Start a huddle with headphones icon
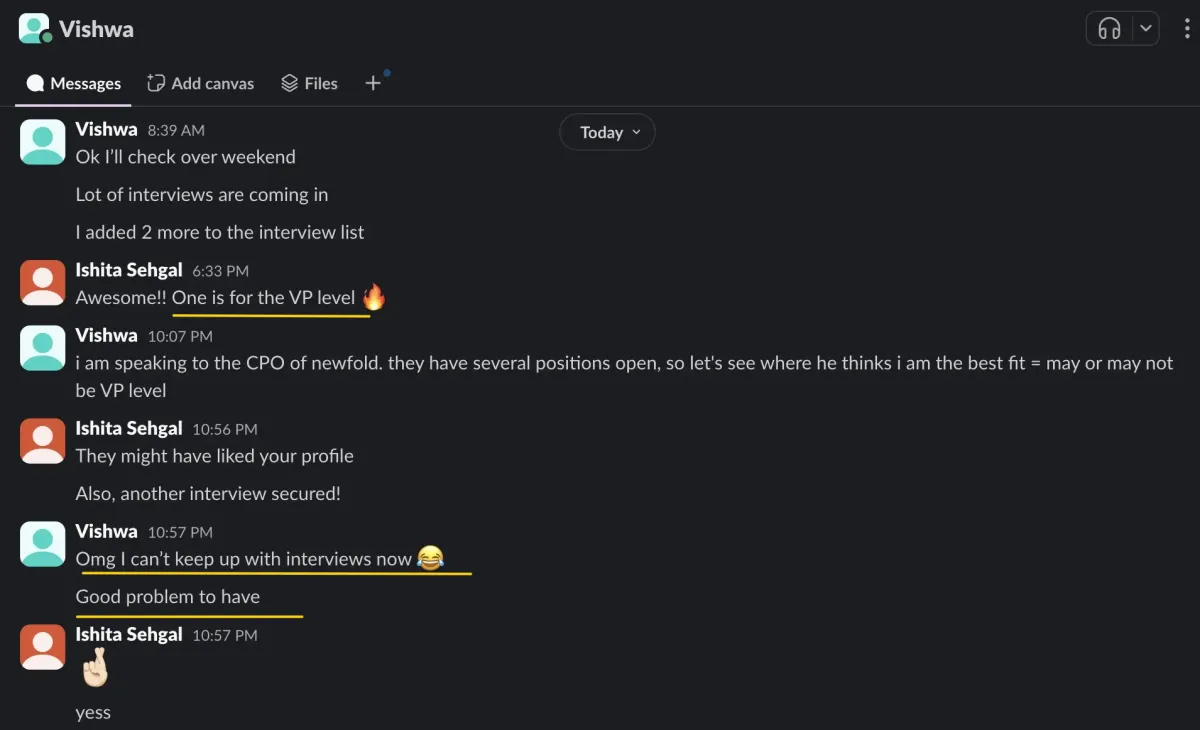This screenshot has width=1200, height=730. point(1109,29)
